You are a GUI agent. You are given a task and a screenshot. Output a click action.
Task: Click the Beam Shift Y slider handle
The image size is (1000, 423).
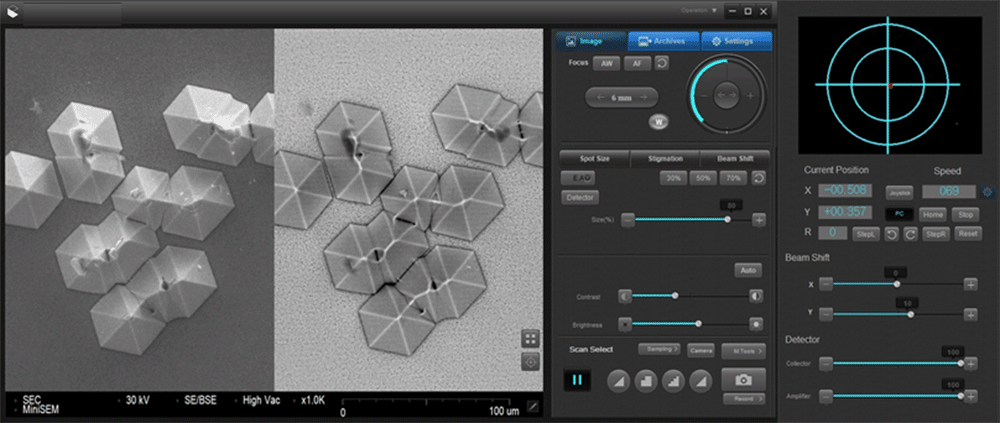(910, 314)
